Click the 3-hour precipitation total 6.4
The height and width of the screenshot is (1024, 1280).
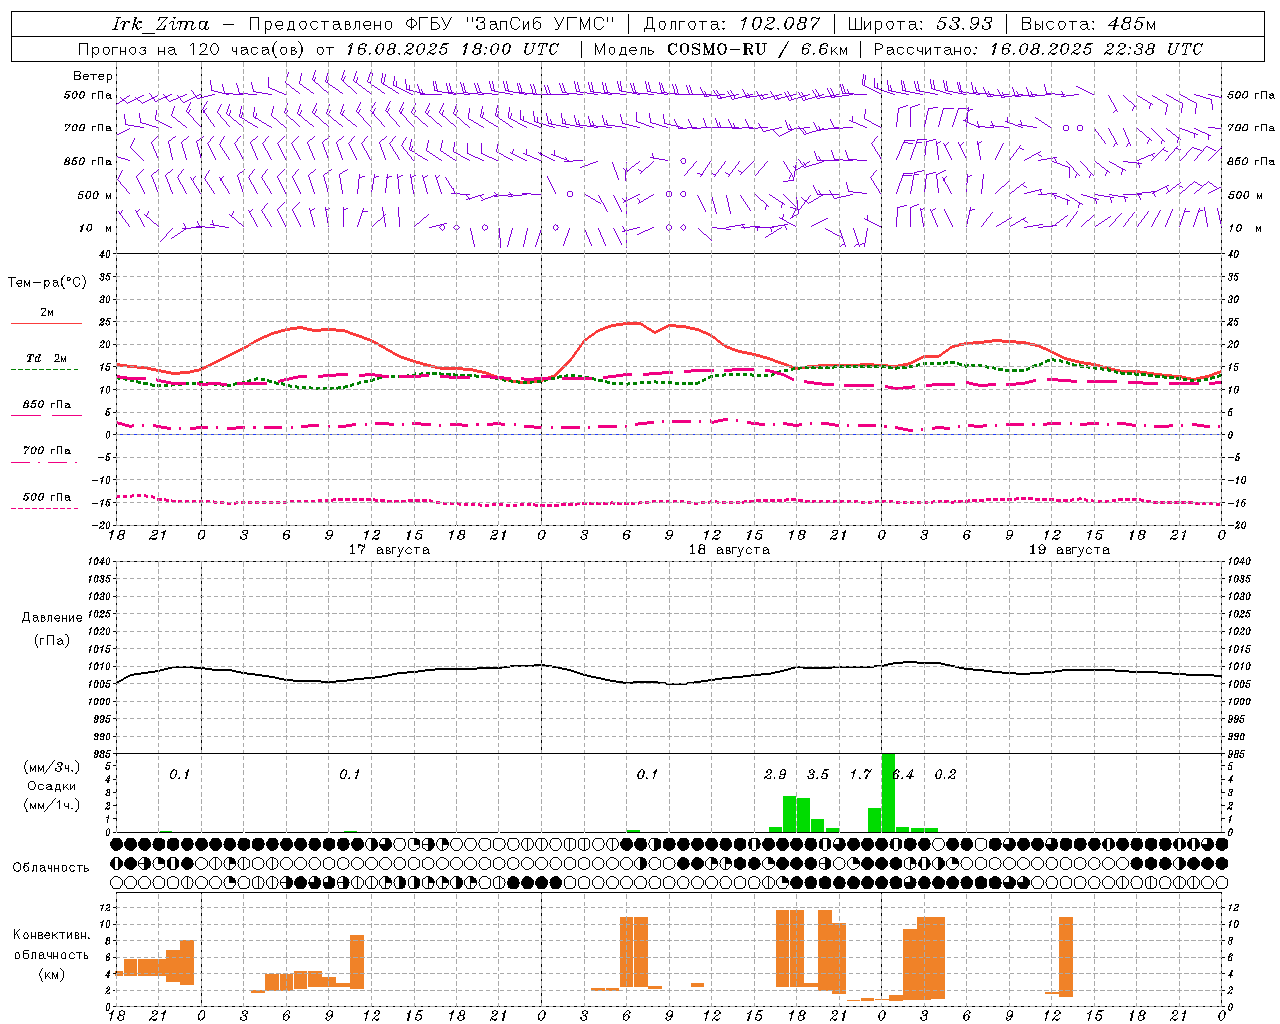click(903, 774)
